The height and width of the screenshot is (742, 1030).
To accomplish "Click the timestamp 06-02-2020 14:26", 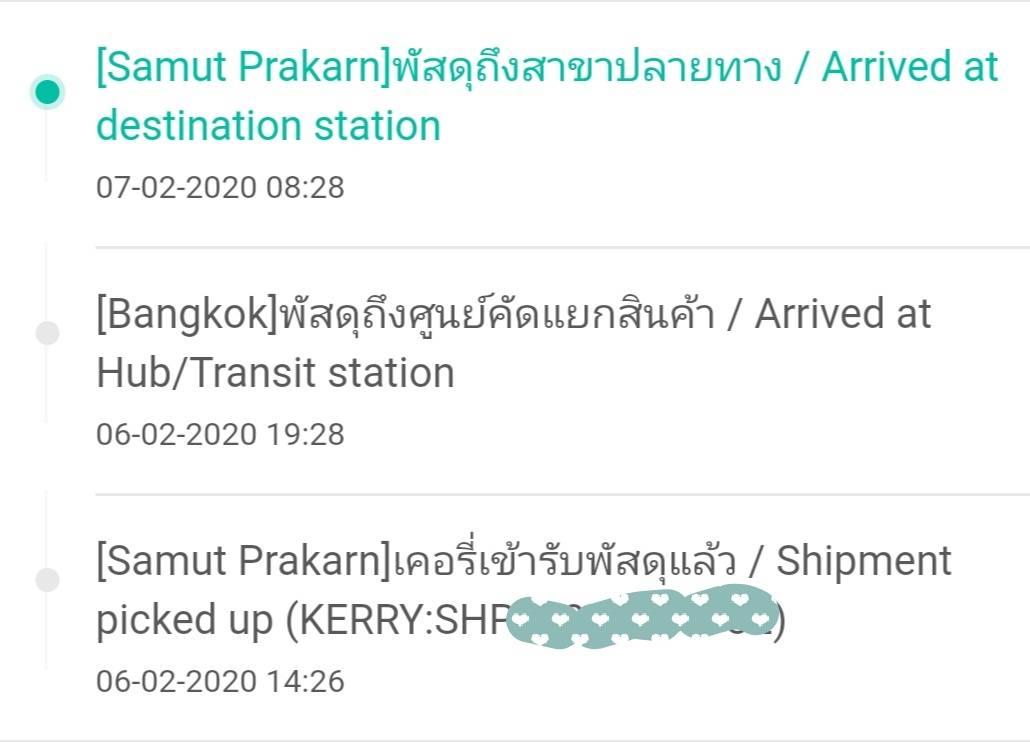I will tap(220, 681).
